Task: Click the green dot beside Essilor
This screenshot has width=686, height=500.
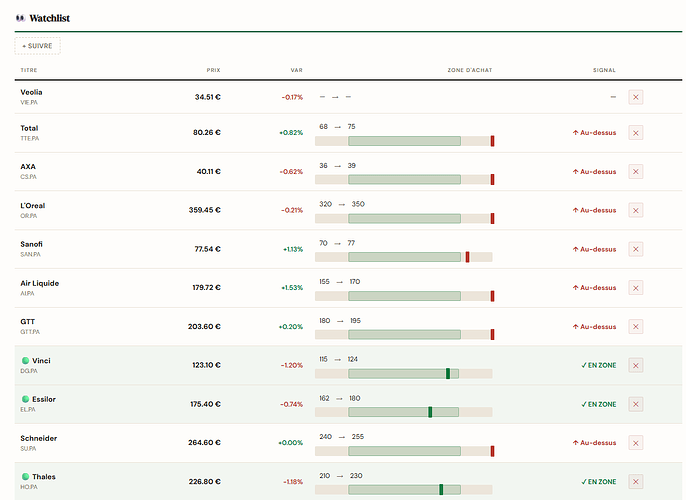Action: click(x=25, y=399)
